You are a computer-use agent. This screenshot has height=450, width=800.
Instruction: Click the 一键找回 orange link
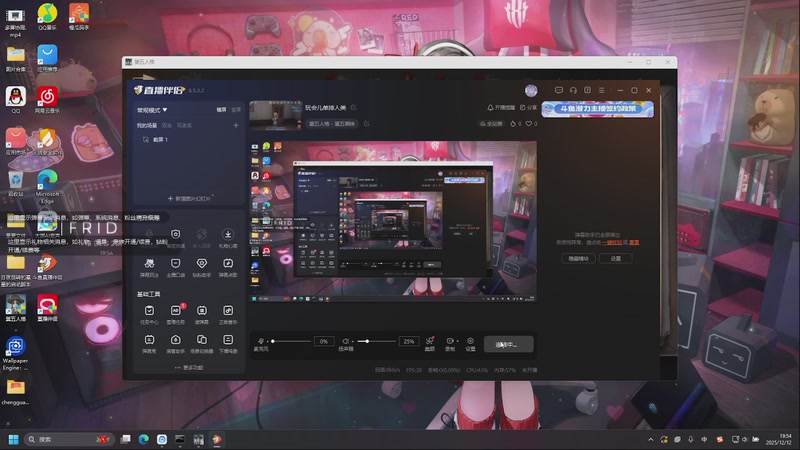pyautogui.click(x=612, y=242)
